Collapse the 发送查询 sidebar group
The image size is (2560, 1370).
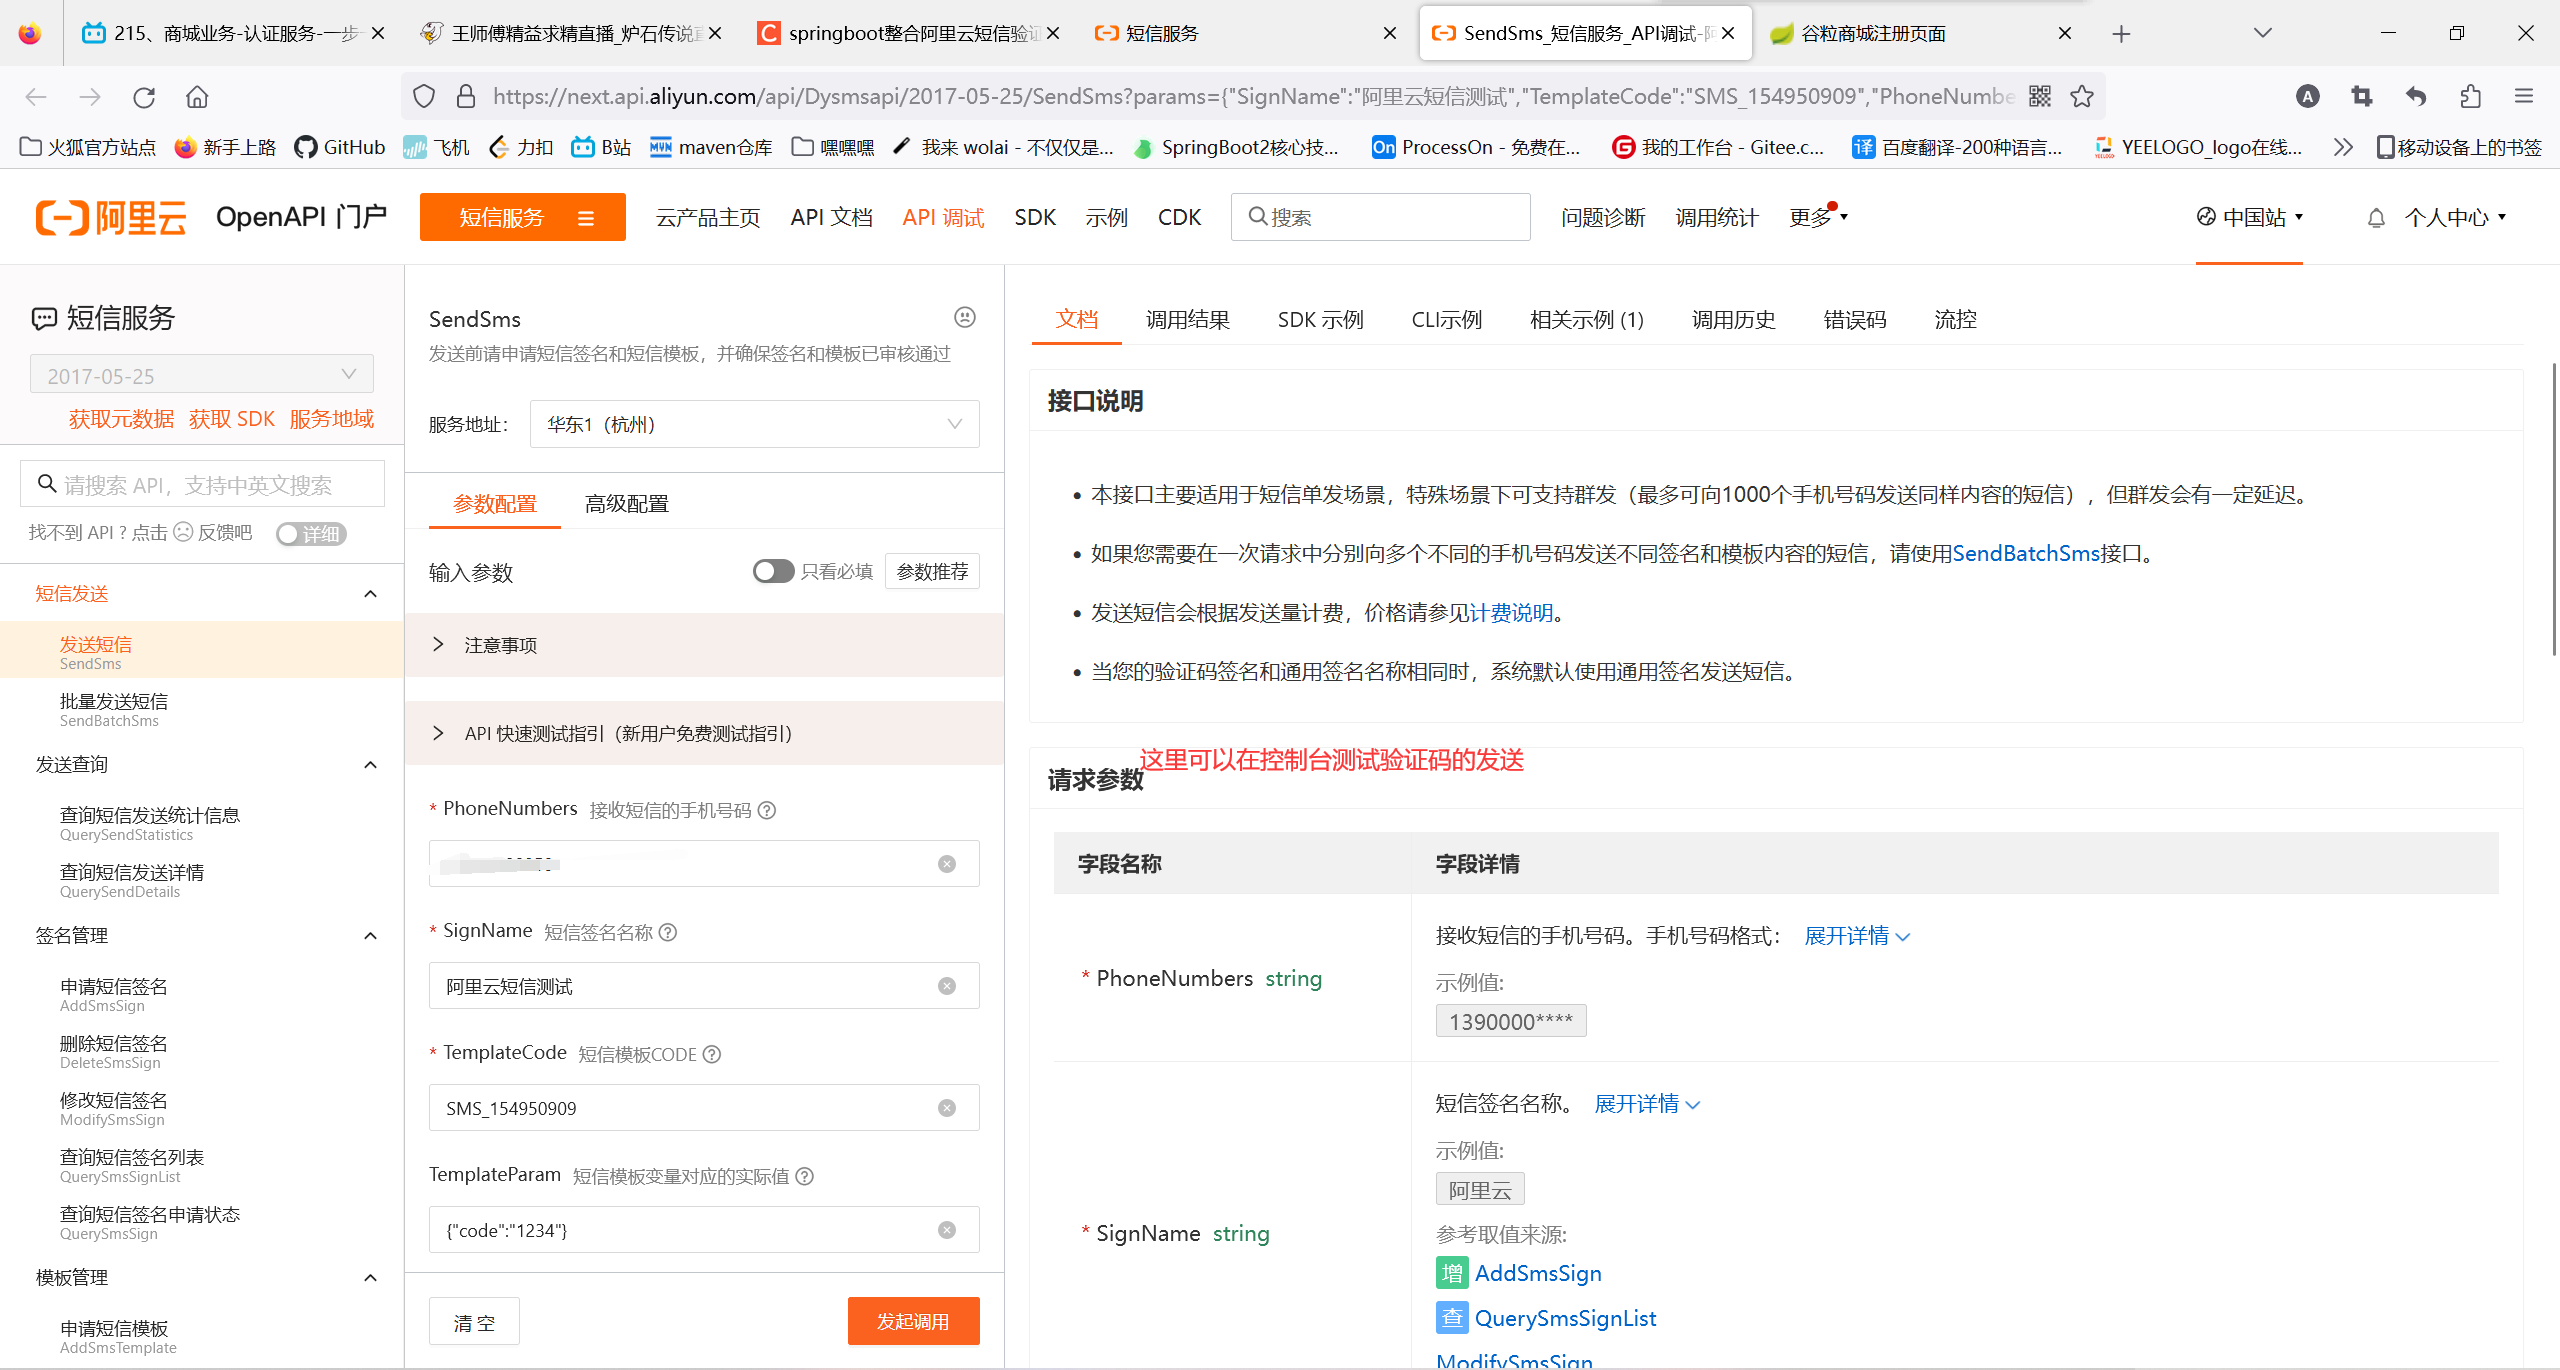point(370,765)
